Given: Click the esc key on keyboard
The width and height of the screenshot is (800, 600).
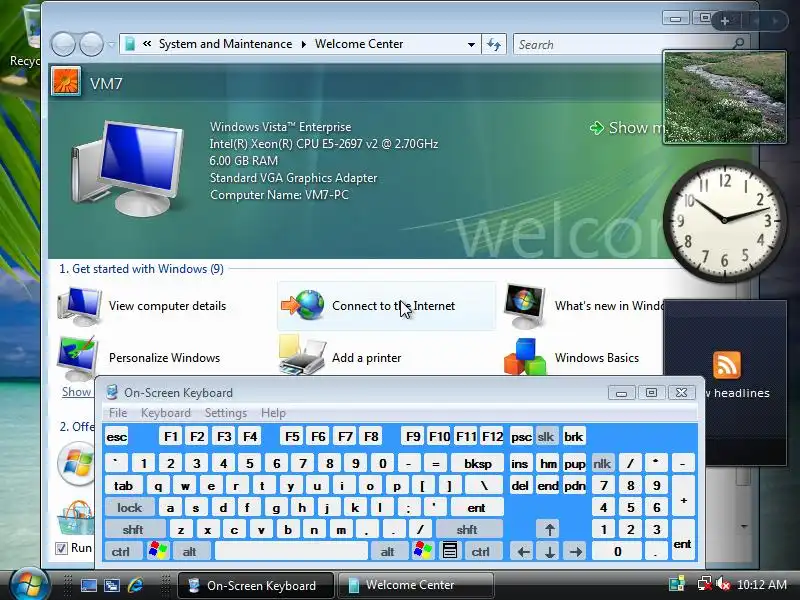Looking at the screenshot, I should pos(116,437).
